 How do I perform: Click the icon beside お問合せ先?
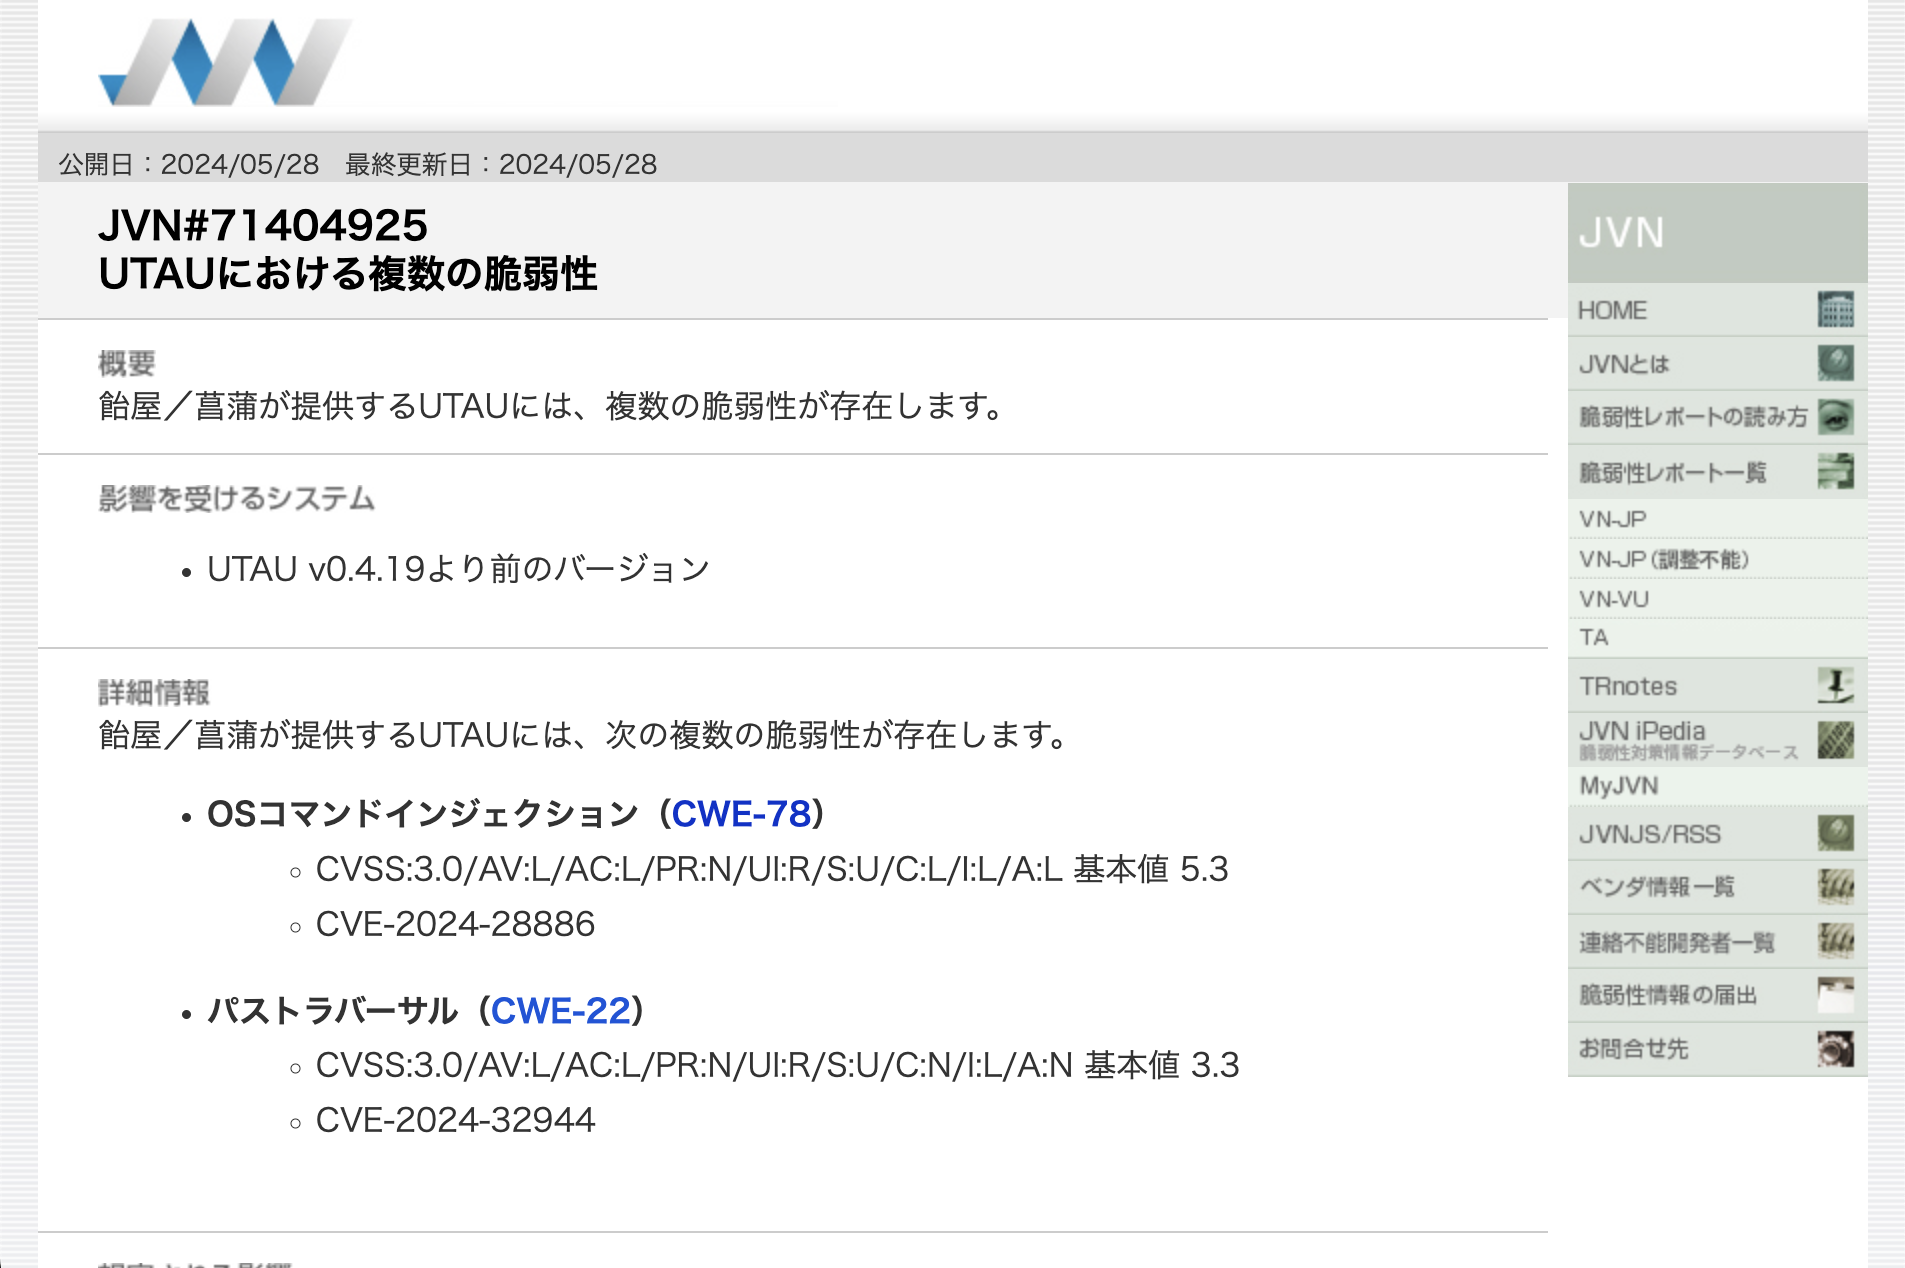coord(1835,1049)
